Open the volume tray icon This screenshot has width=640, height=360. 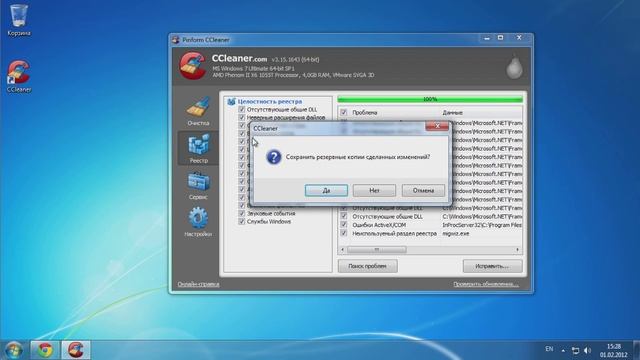587,350
